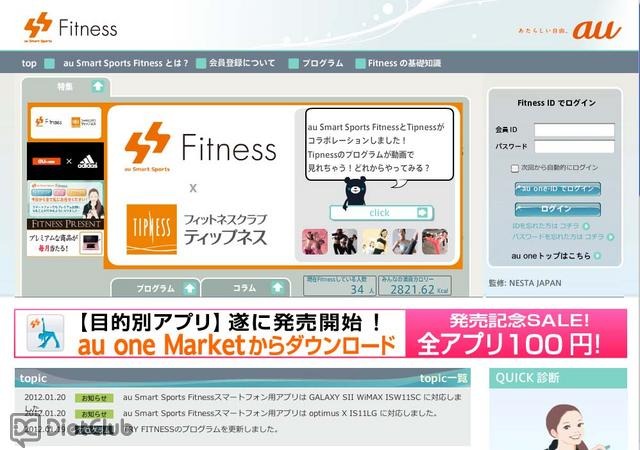Collapse the 特集 tab arrow
Image resolution: width=640 pixels, height=450 pixels.
(x=98, y=87)
